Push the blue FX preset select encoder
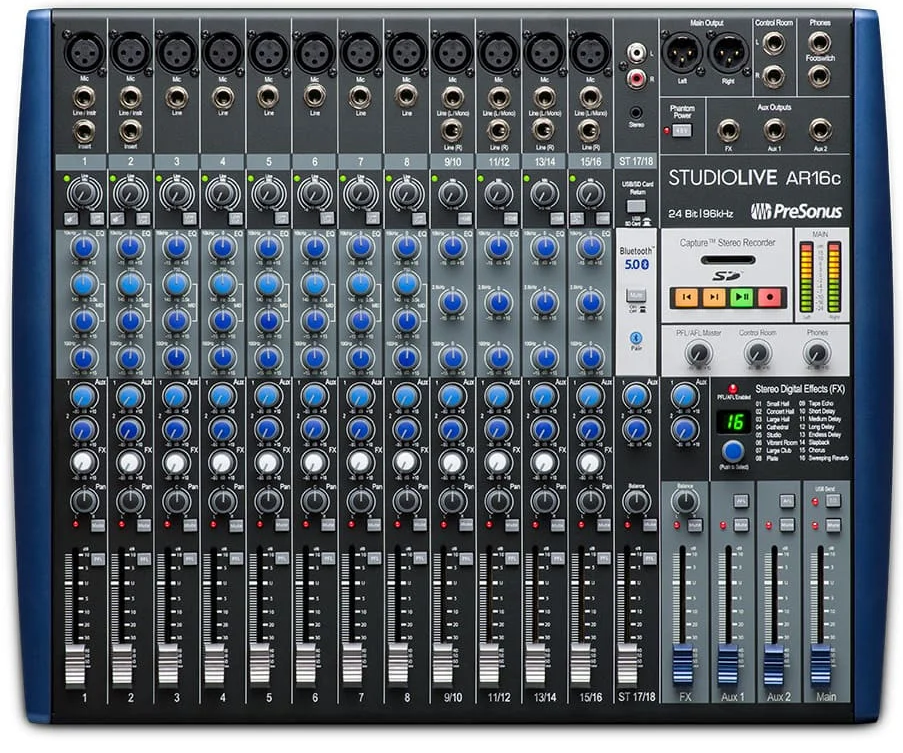Image resolution: width=903 pixels, height=753 pixels. [733, 451]
